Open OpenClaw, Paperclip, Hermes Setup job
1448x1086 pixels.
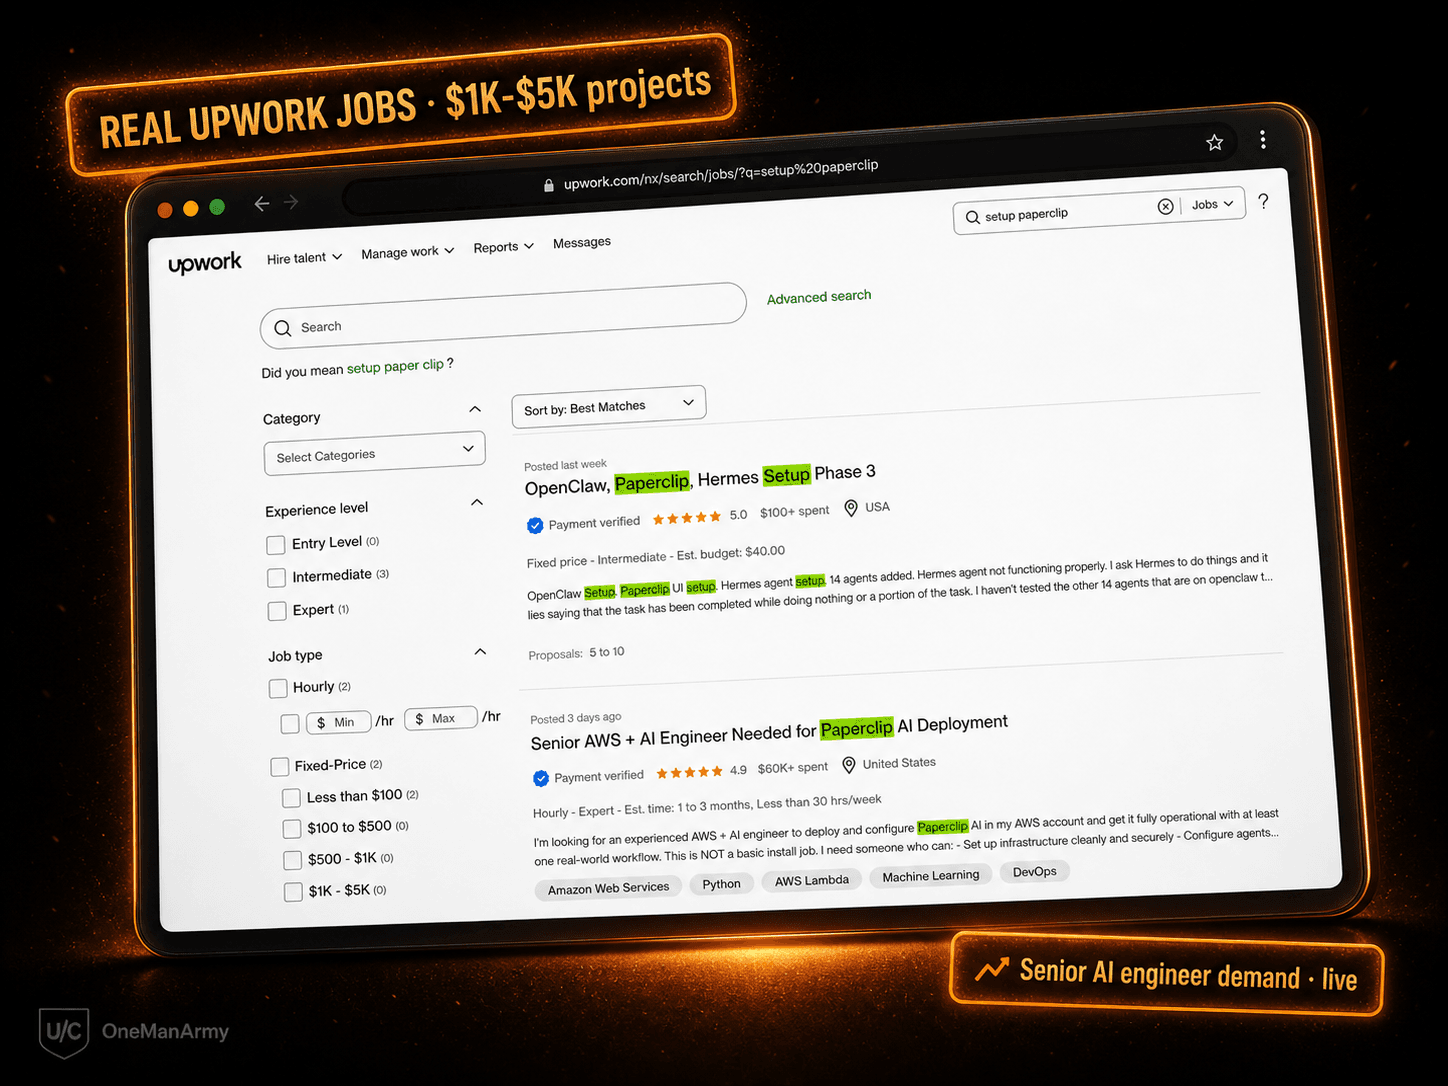point(700,479)
